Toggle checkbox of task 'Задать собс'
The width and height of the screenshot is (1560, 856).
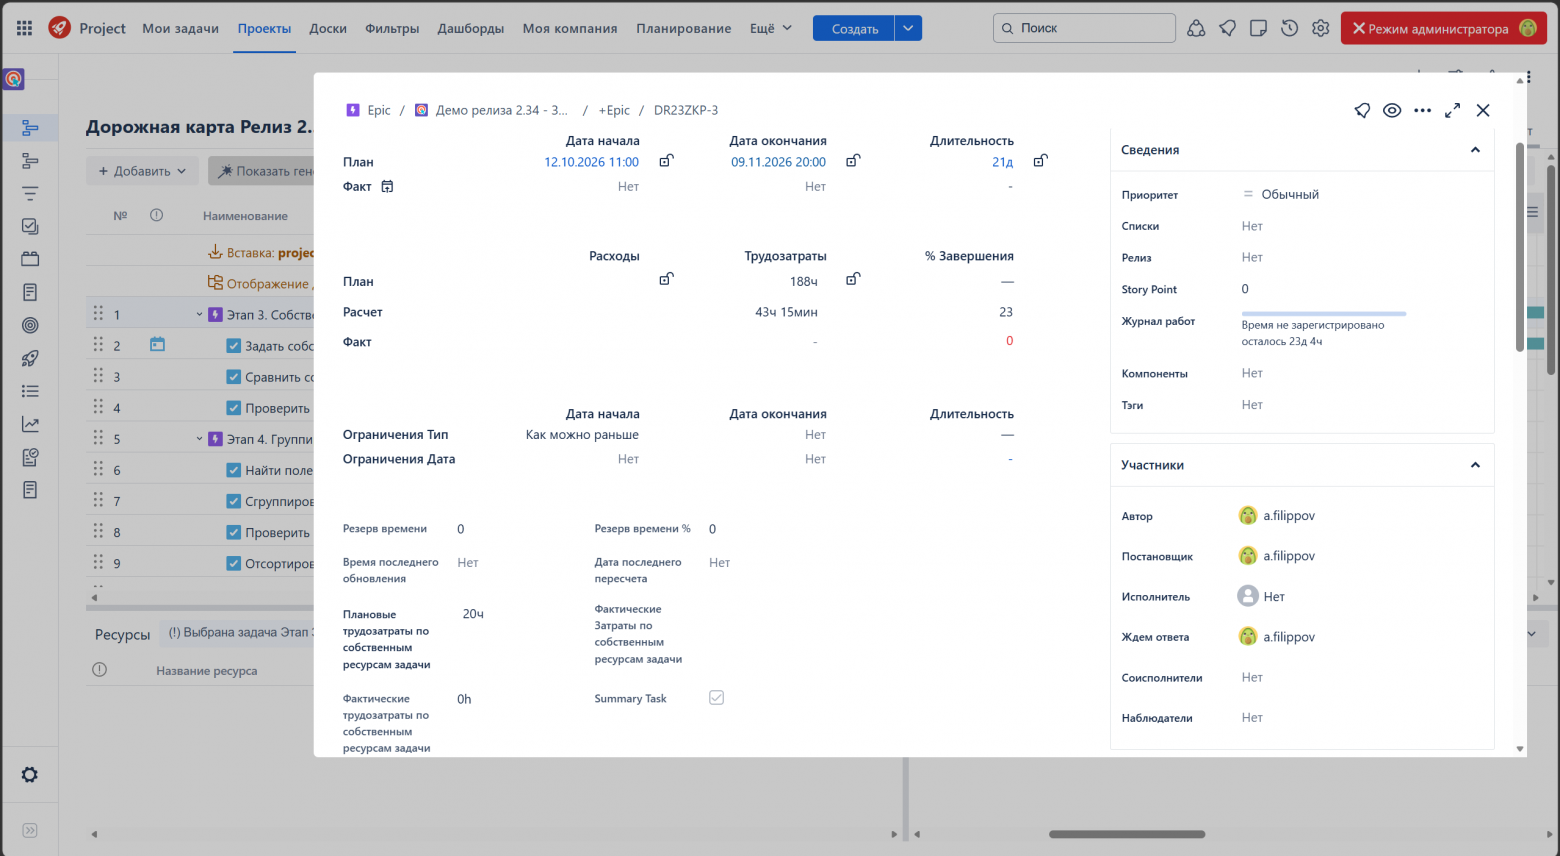pos(234,346)
